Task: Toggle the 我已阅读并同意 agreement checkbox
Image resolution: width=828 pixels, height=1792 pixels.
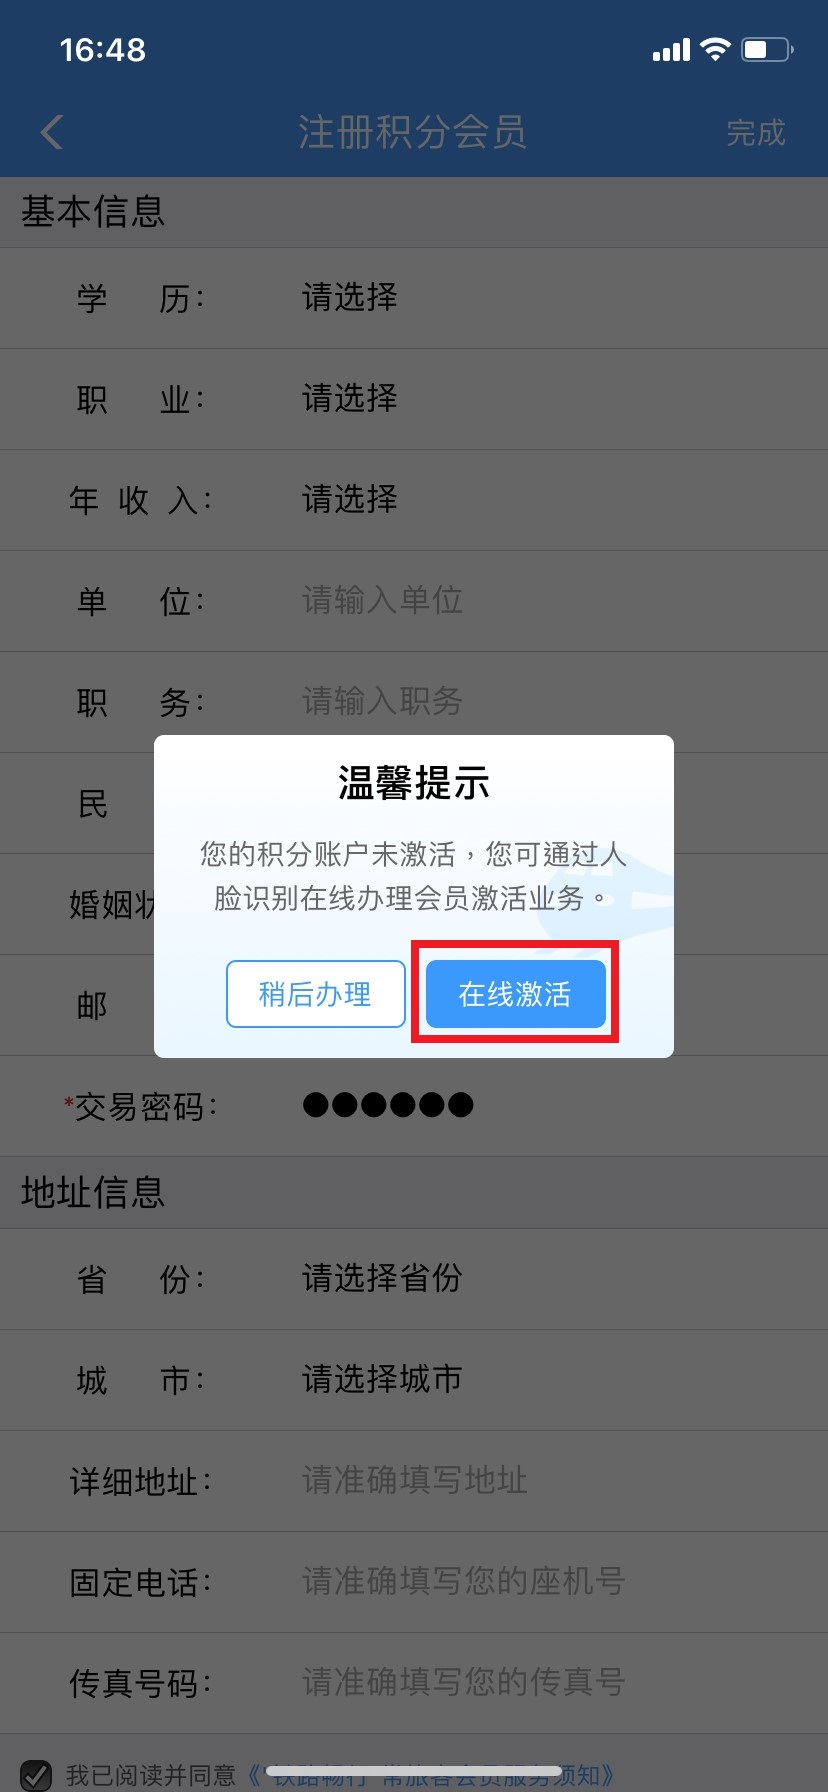Action: [x=36, y=1775]
